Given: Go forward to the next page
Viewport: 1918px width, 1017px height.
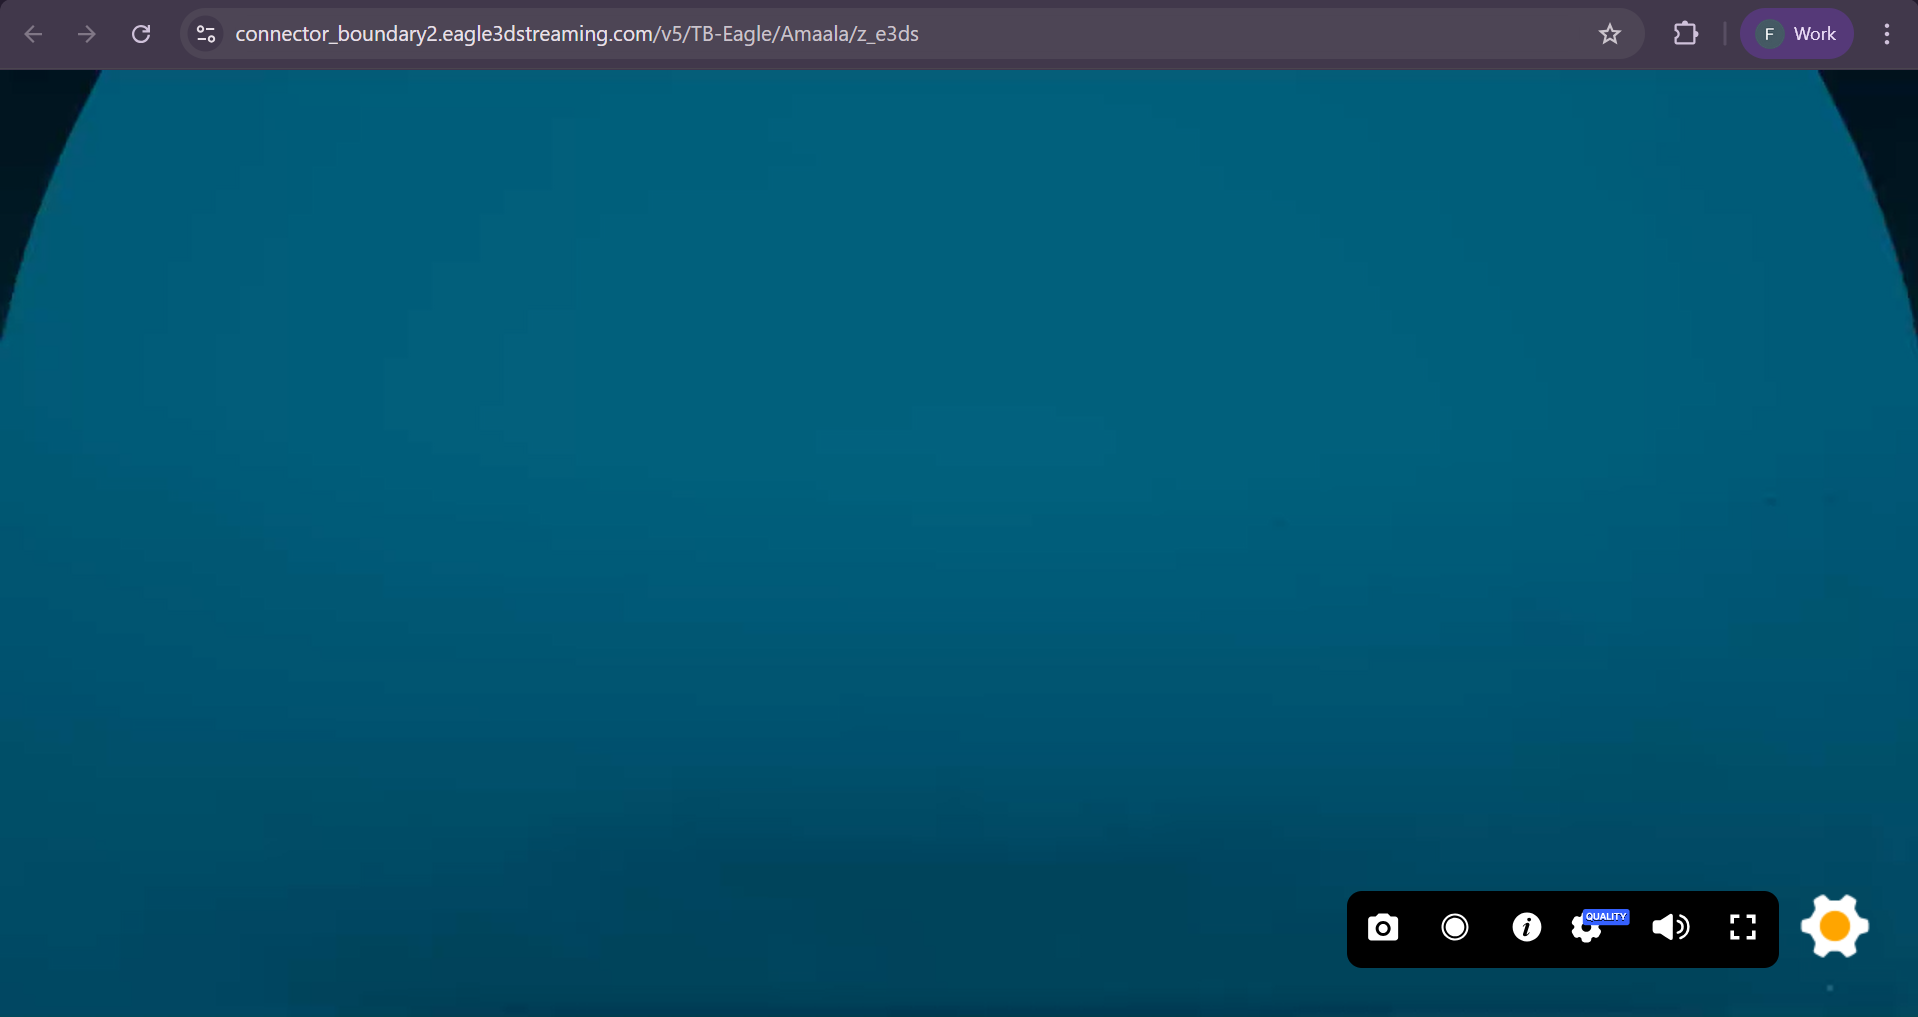Looking at the screenshot, I should point(87,34).
